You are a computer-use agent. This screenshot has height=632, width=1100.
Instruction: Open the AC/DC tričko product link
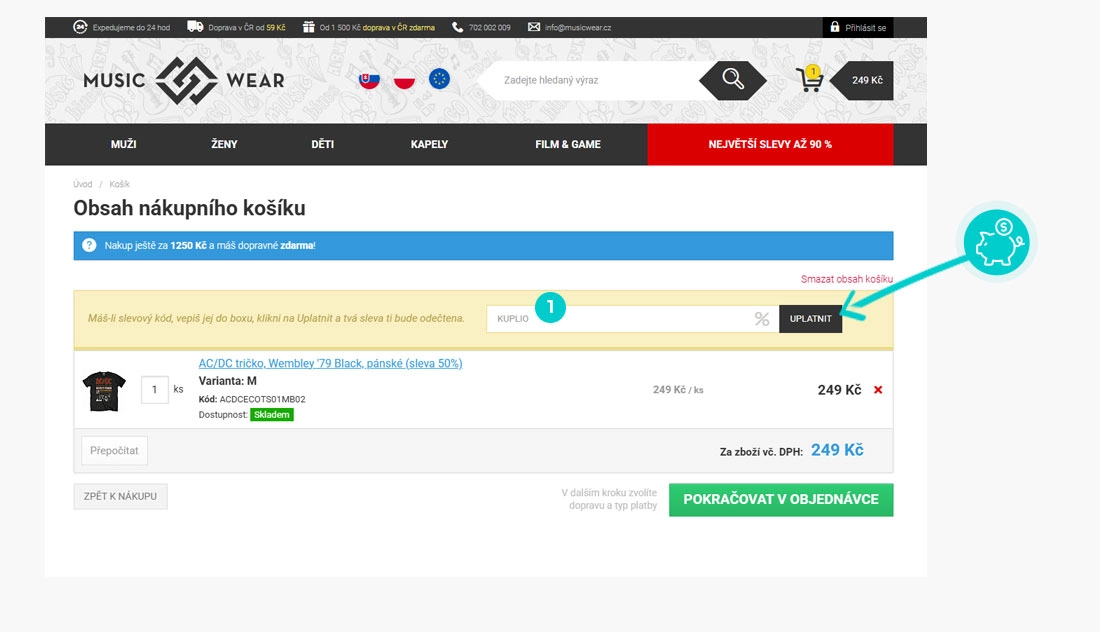coord(330,363)
